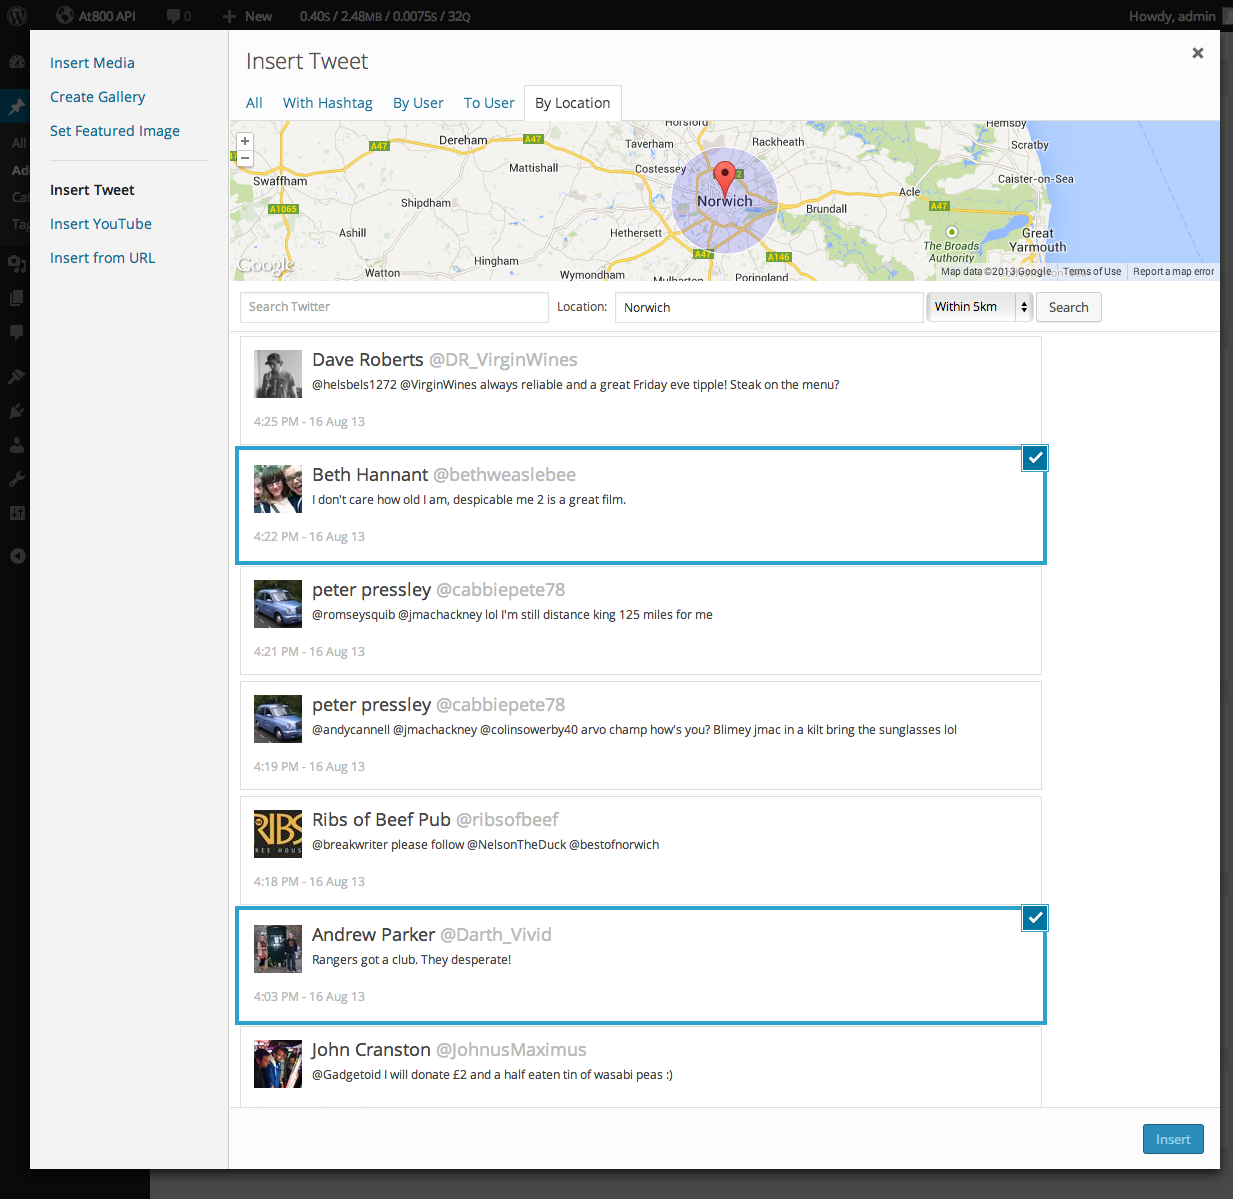Viewport: 1233px width, 1199px height.
Task: Open the Comments speech bubble in sidebar
Action: 17,332
